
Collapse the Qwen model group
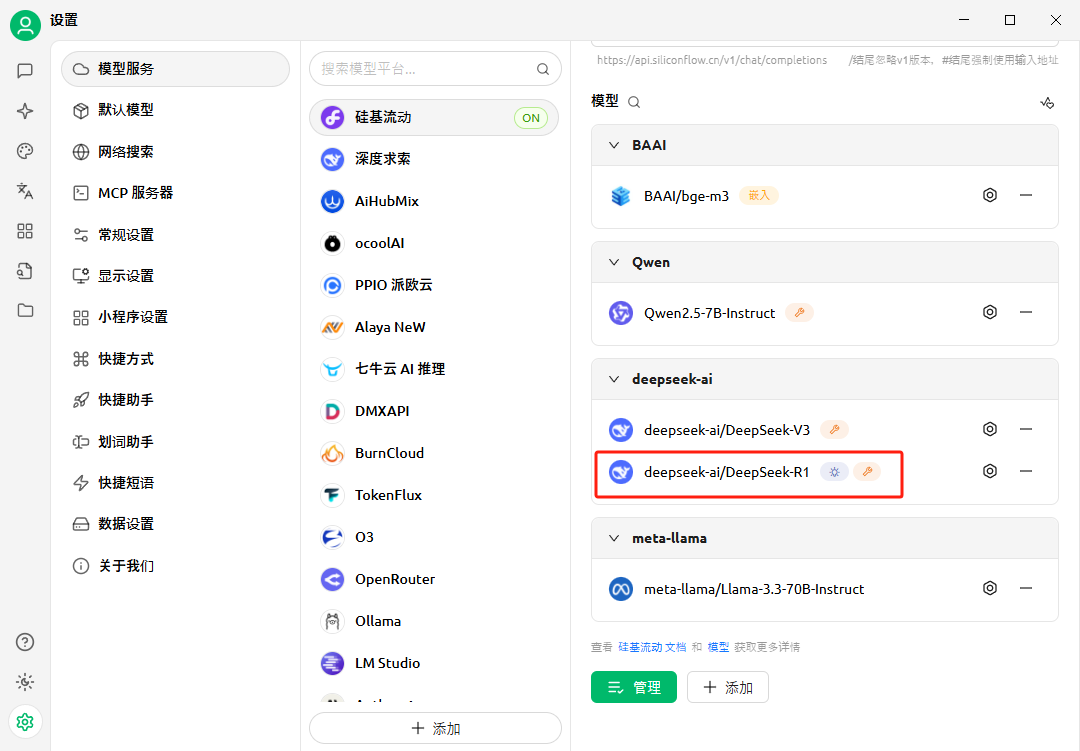(614, 263)
